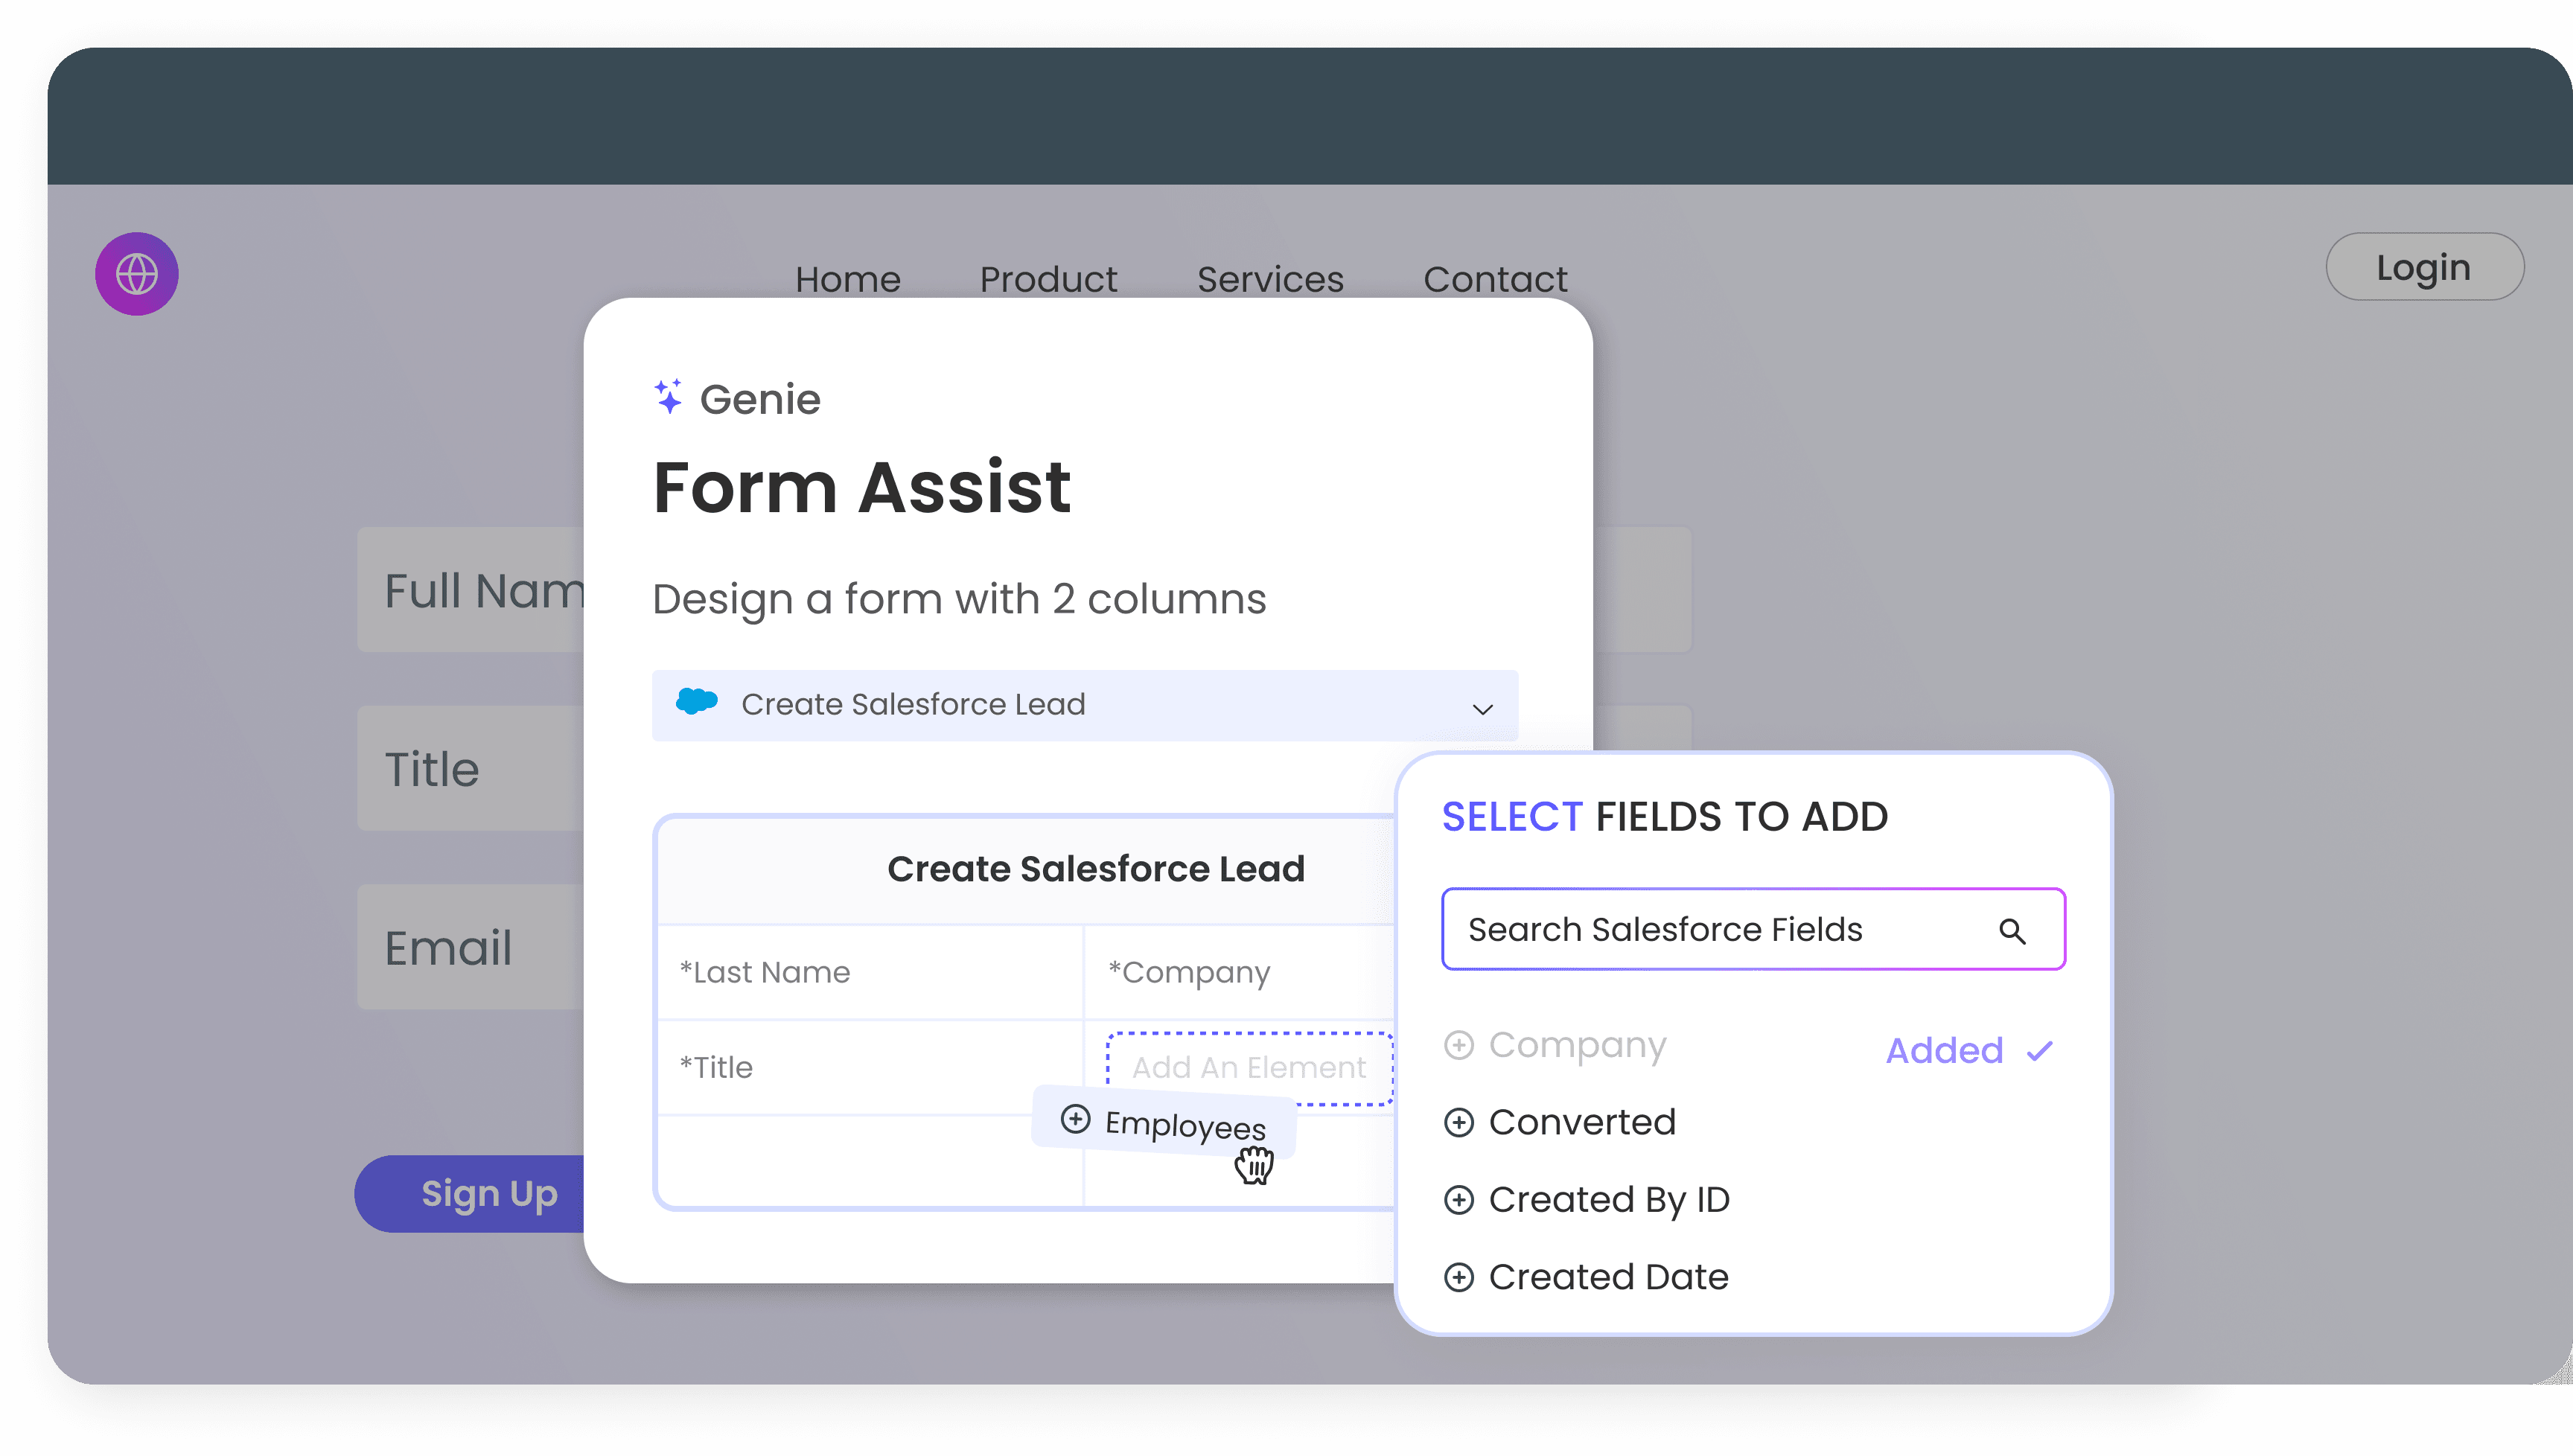This screenshot has width=2573, height=1456.
Task: Open the Create Salesforce Lead dropdown
Action: [x=1085, y=705]
